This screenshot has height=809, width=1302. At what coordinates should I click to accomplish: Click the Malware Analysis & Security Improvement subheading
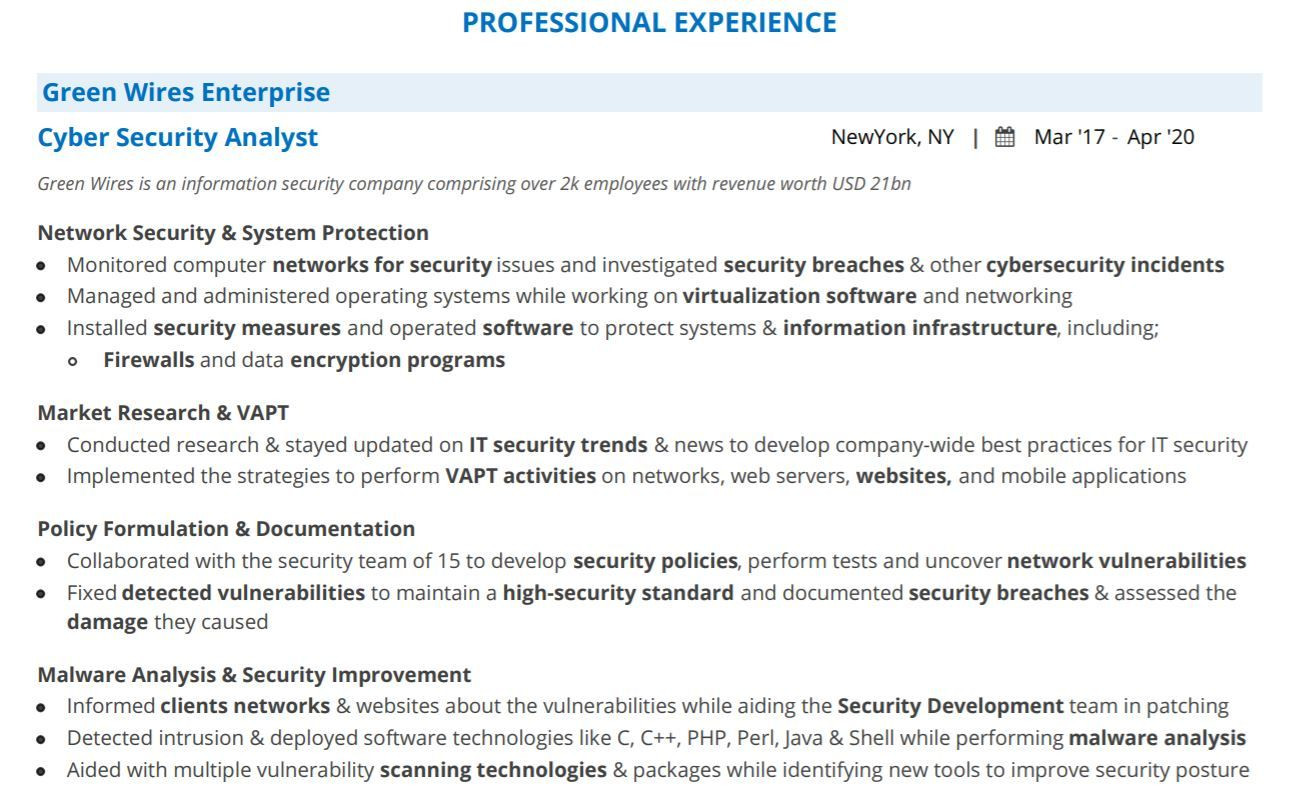[254, 674]
